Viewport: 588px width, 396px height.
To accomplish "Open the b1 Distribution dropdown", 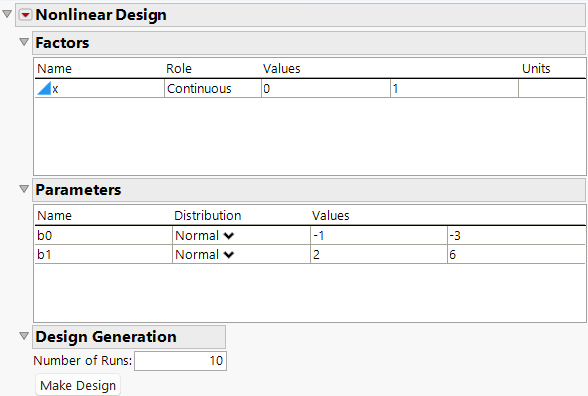I will click(229, 255).
